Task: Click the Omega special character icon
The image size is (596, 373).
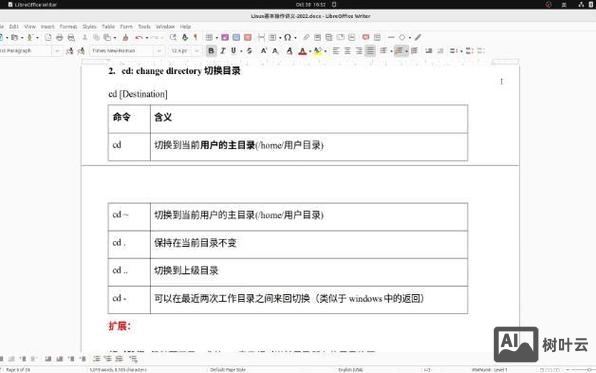Action: [x=288, y=37]
